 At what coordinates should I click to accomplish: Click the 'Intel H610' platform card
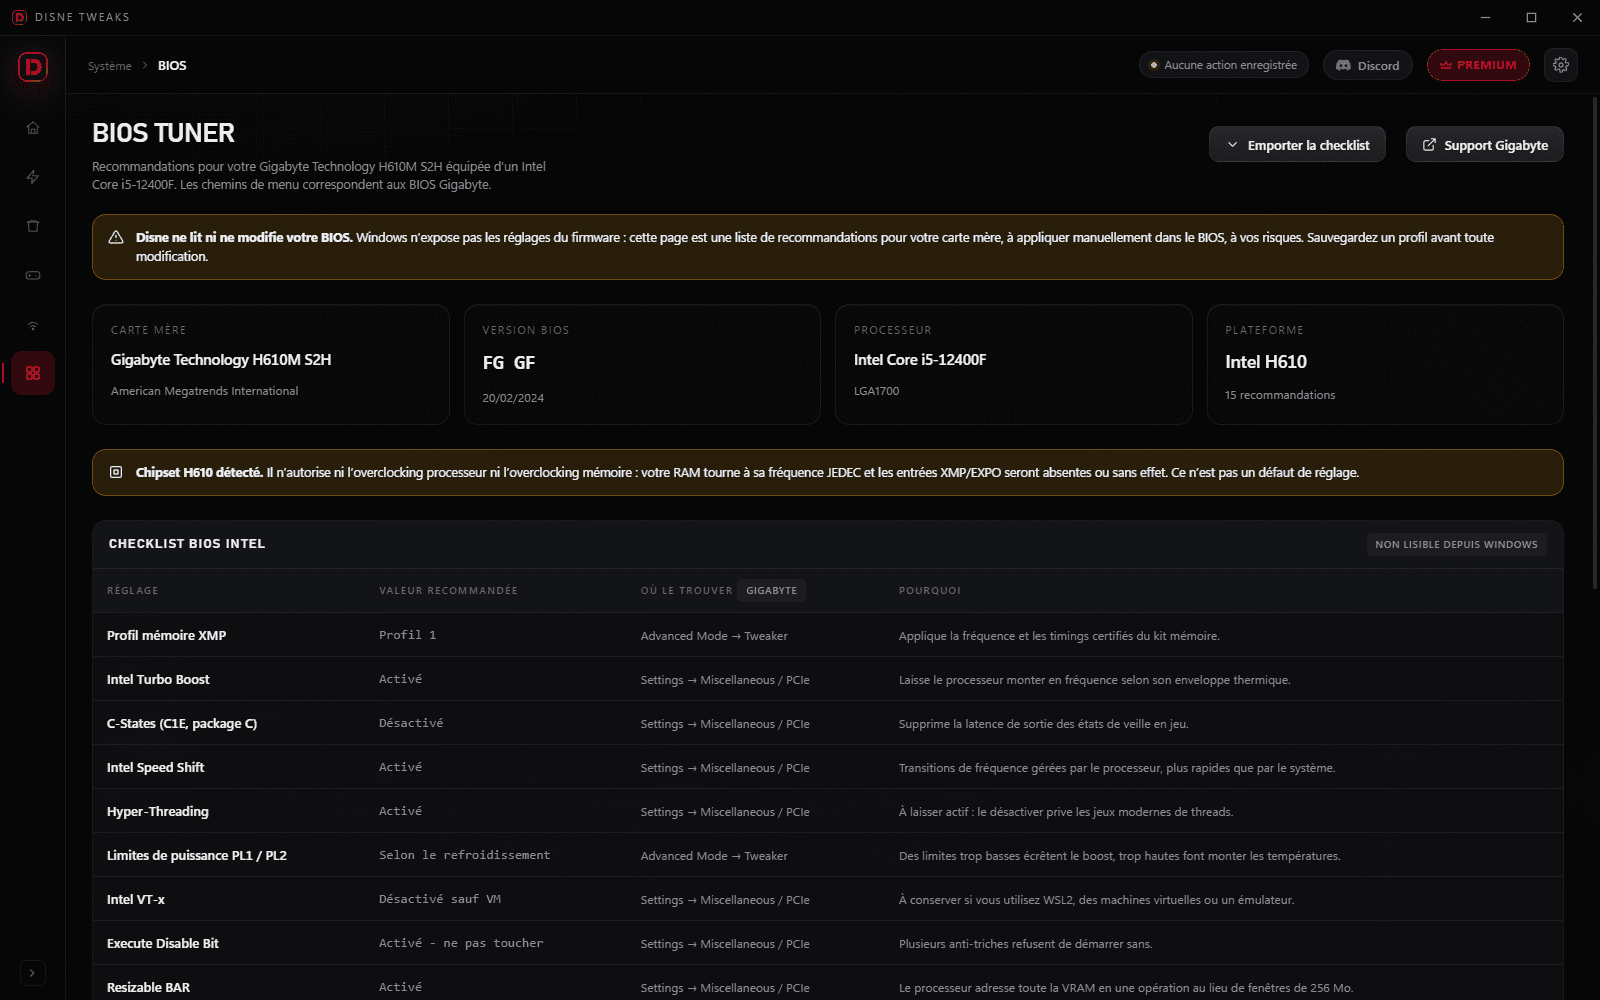pyautogui.click(x=1385, y=365)
